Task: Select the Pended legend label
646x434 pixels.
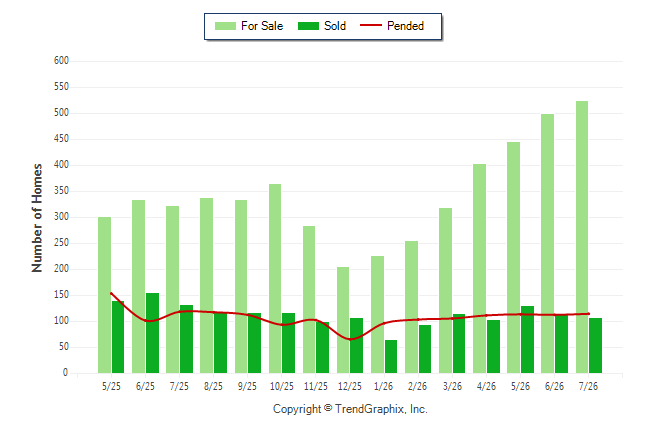Action: tap(405, 26)
